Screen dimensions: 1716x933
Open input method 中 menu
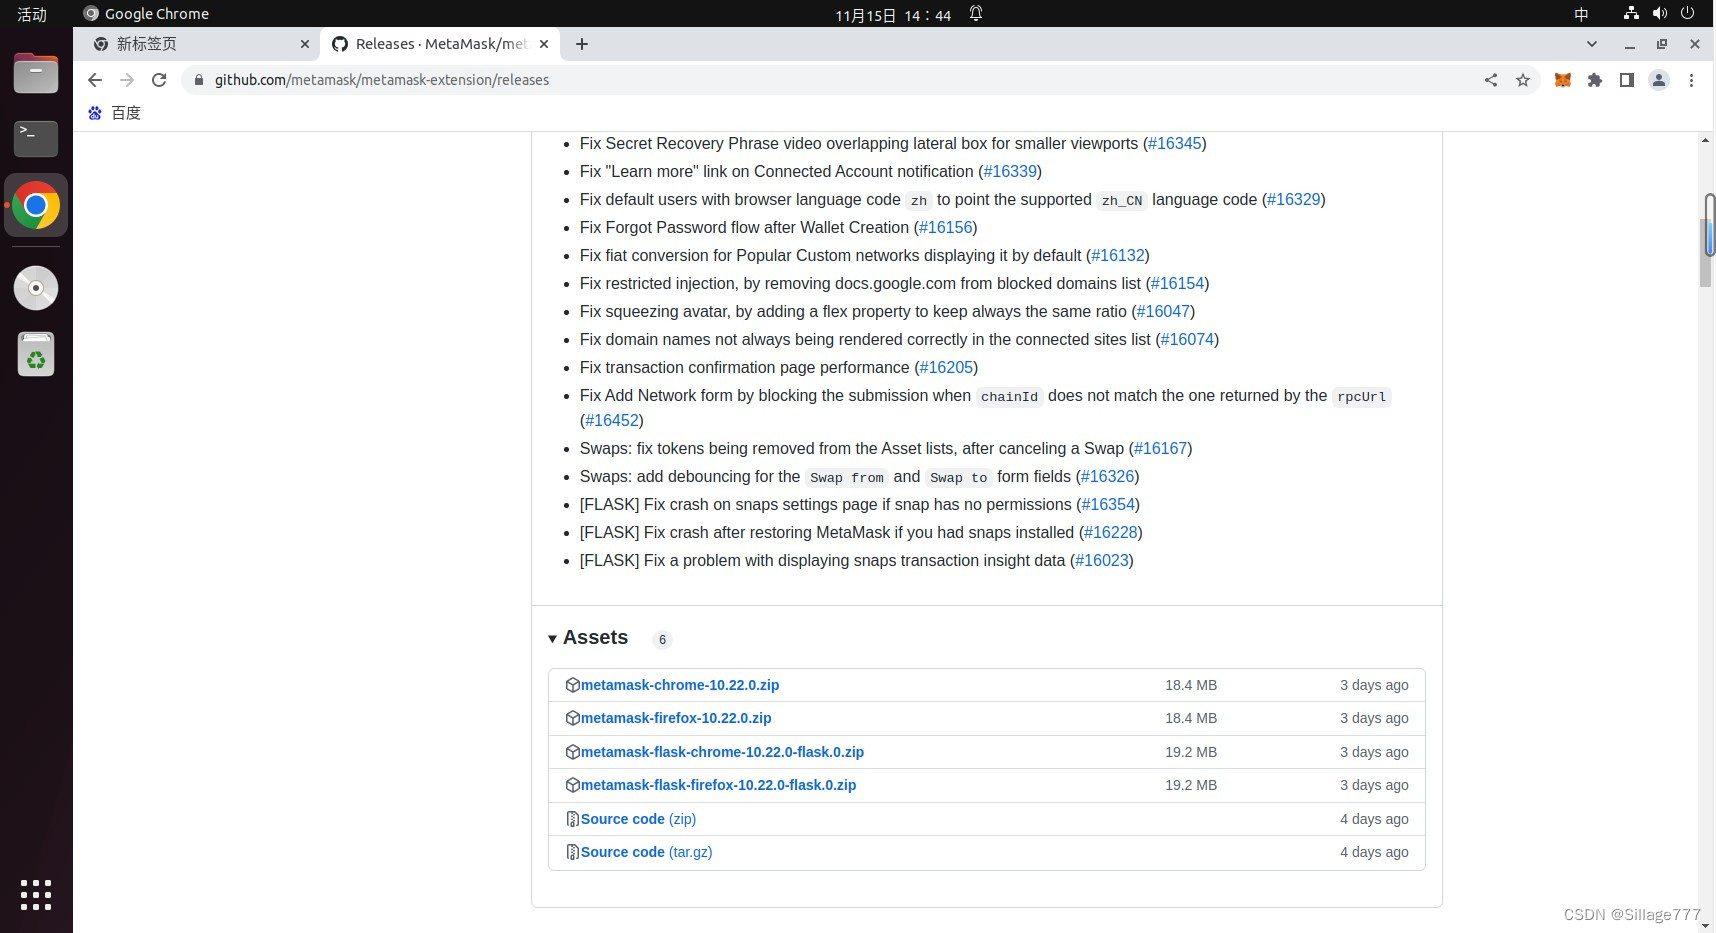pyautogui.click(x=1581, y=14)
